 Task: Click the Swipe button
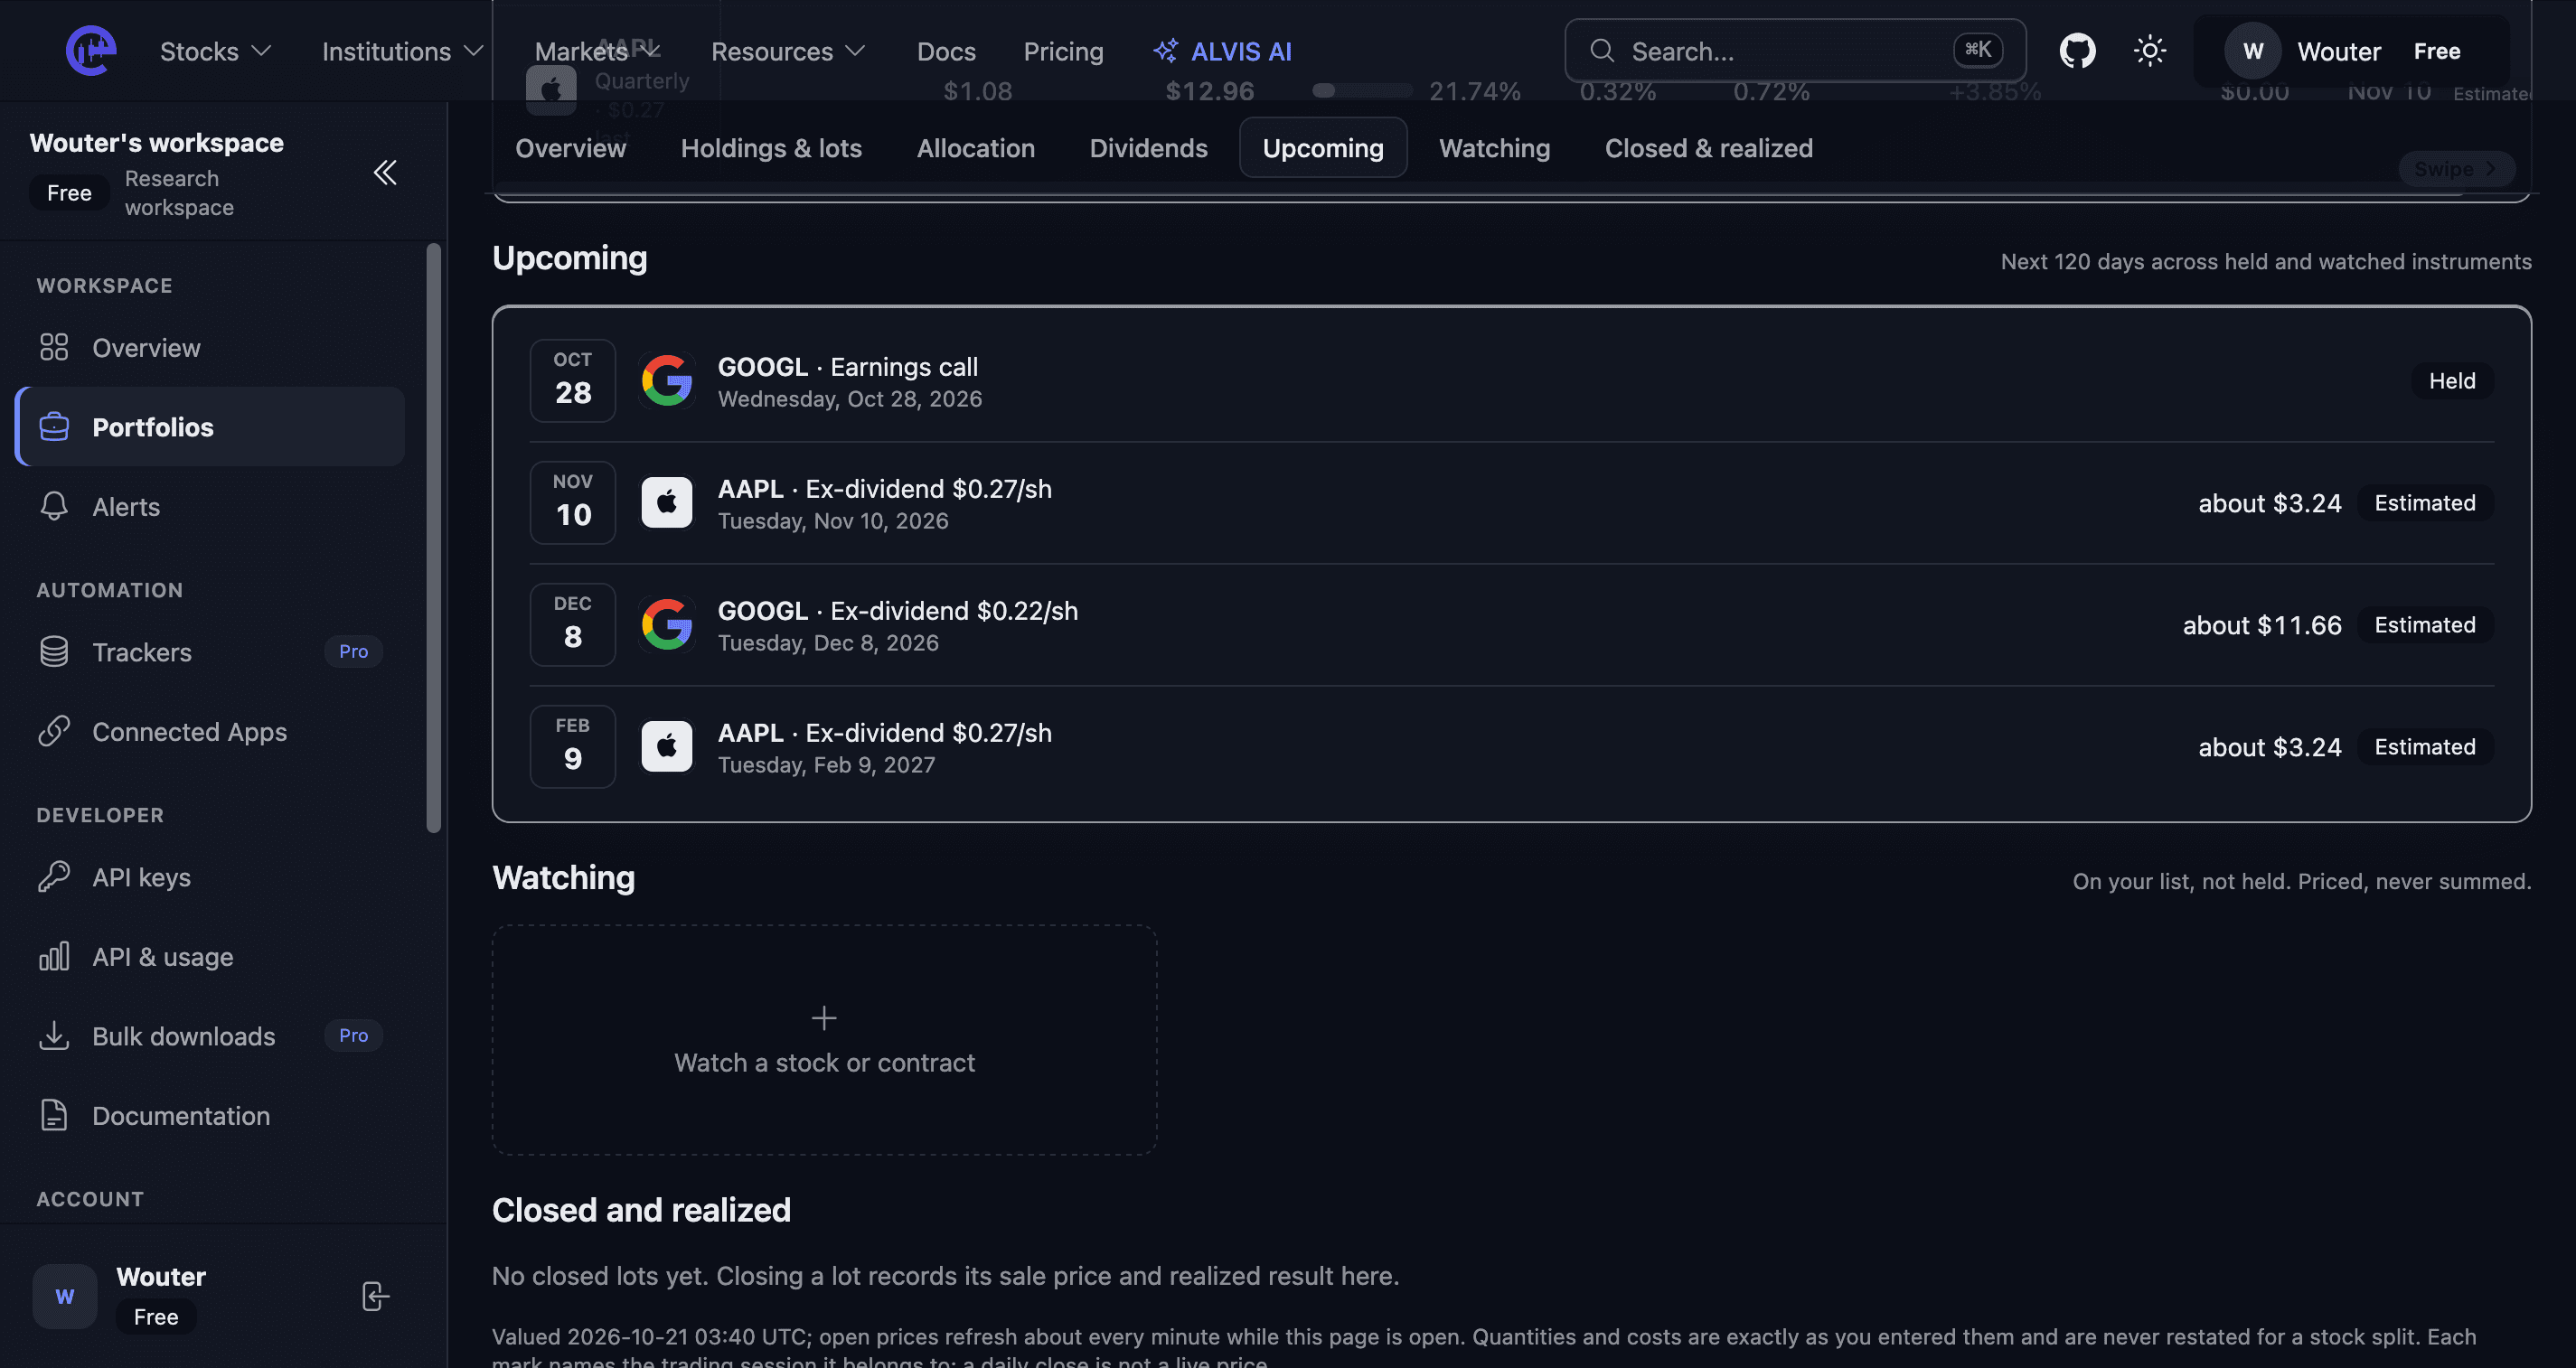pyautogui.click(x=2456, y=168)
